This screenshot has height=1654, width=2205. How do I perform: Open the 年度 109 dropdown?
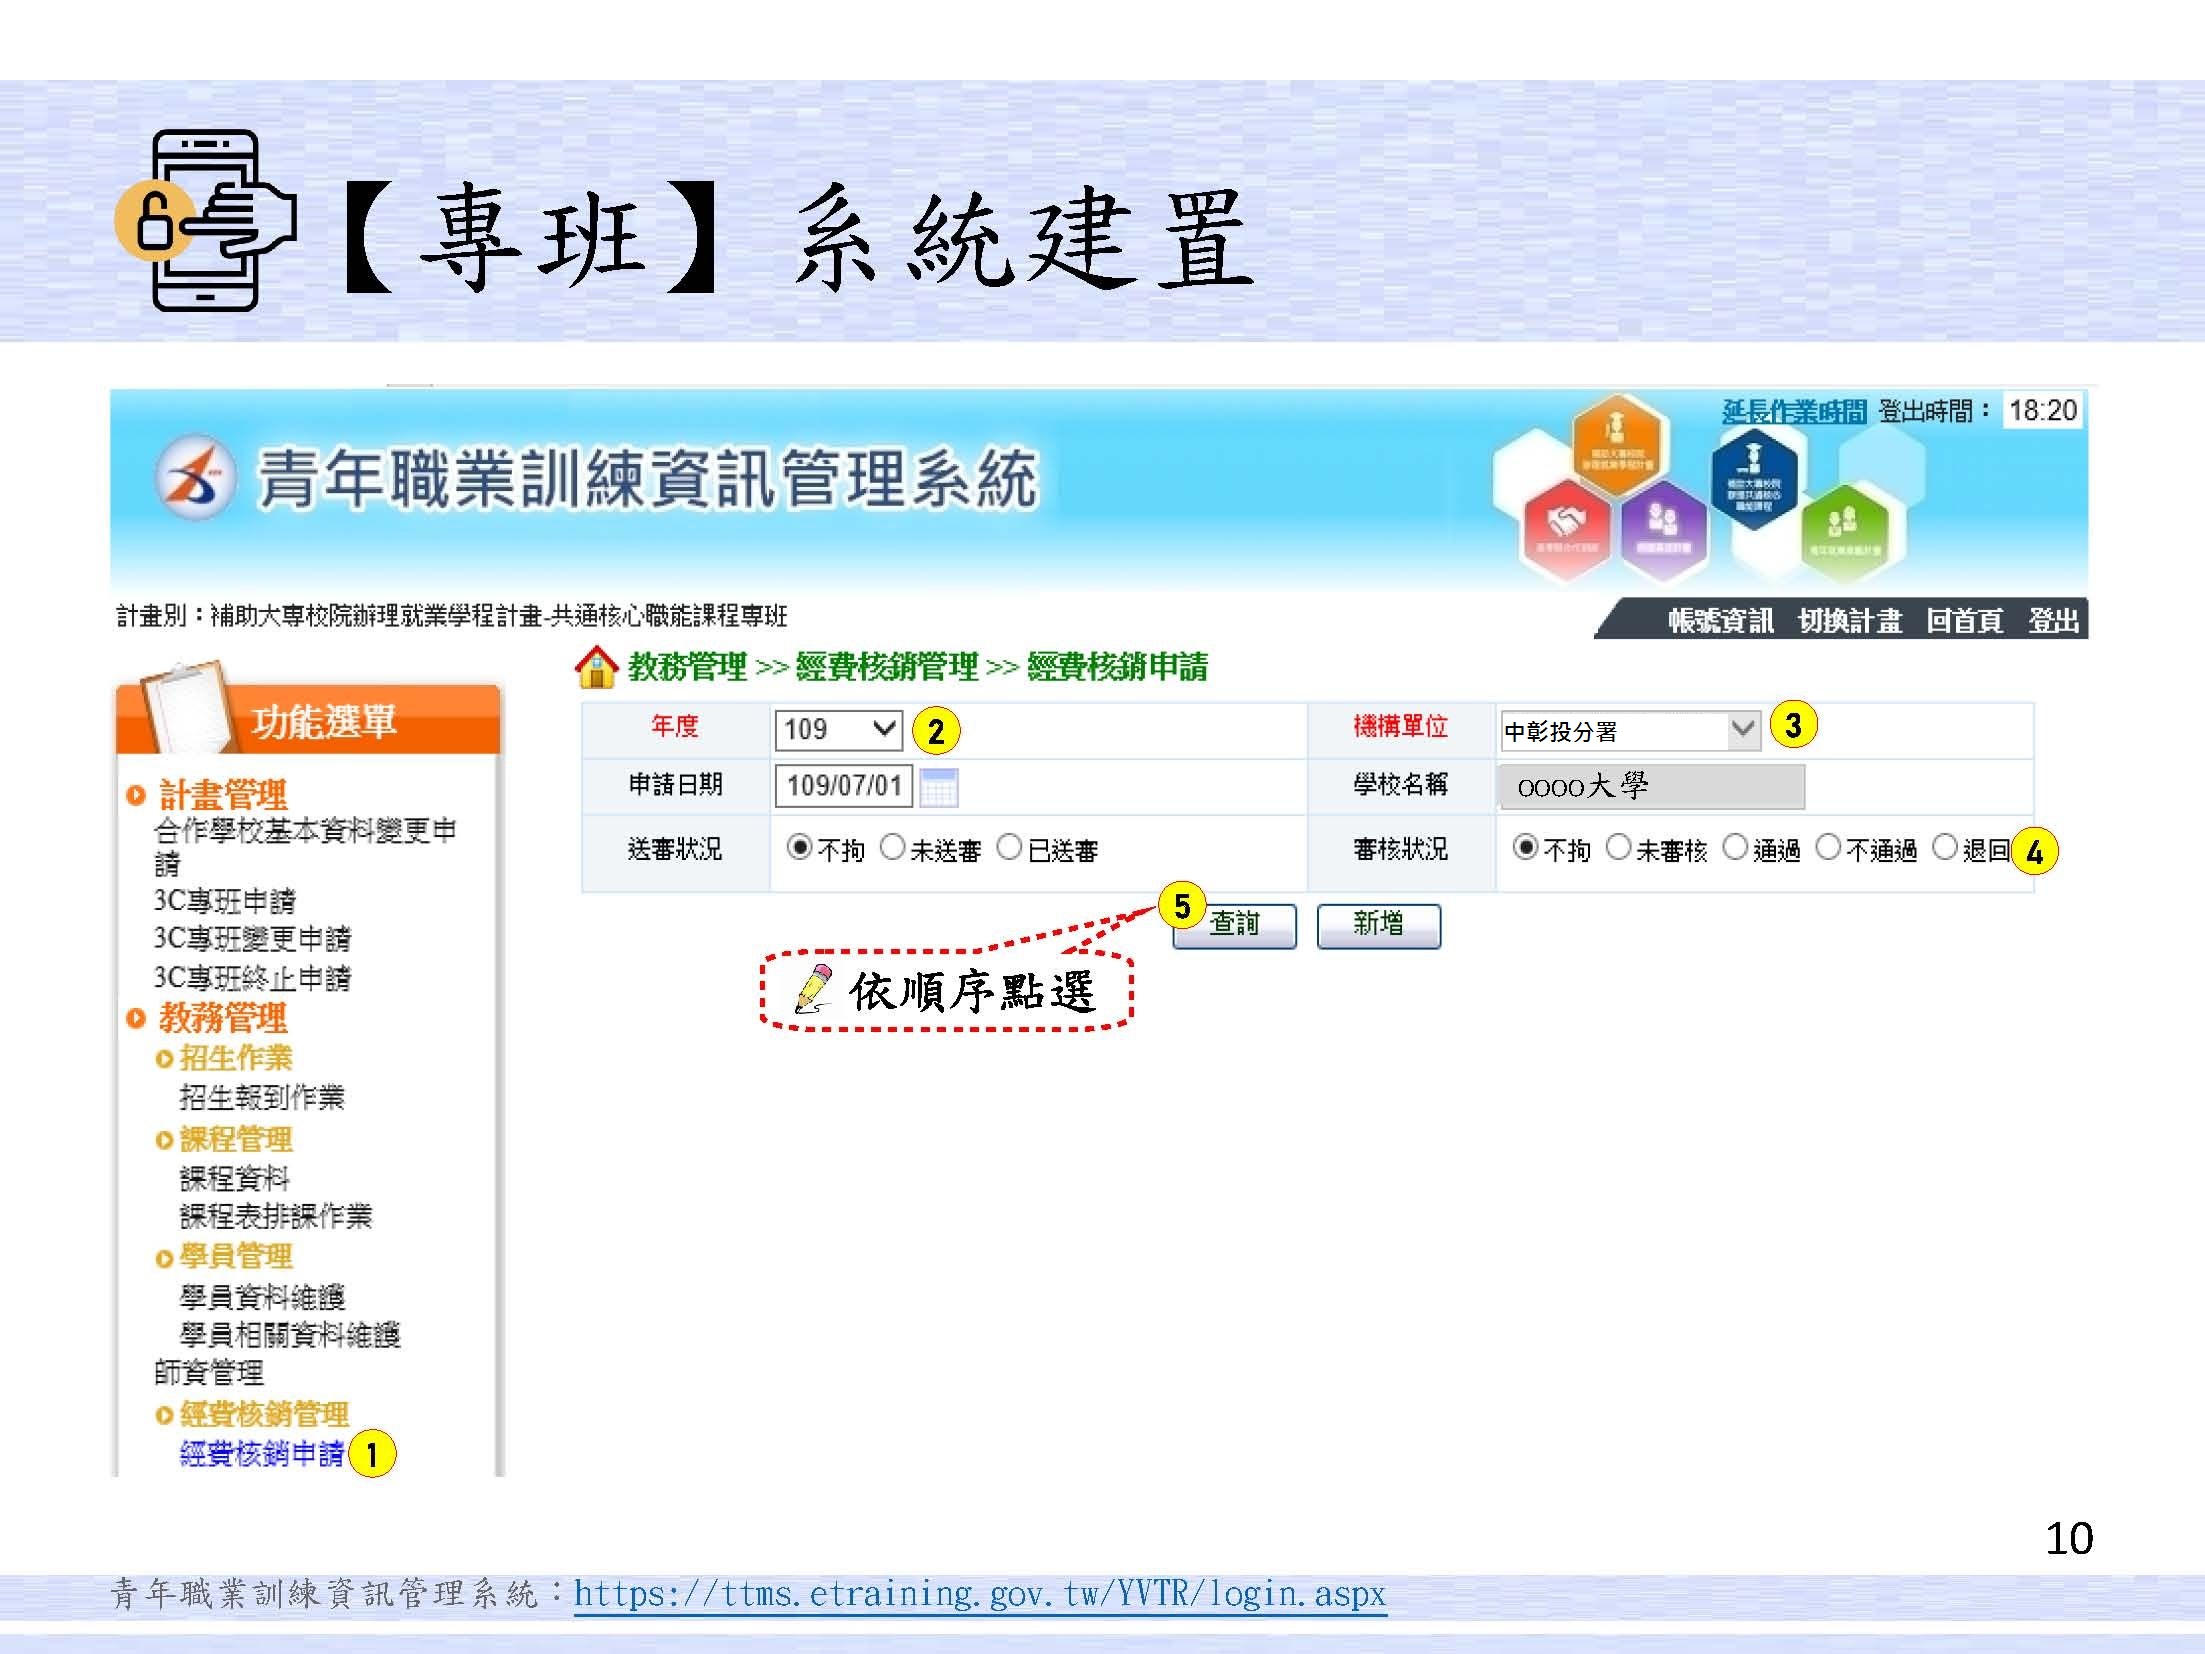click(x=838, y=730)
